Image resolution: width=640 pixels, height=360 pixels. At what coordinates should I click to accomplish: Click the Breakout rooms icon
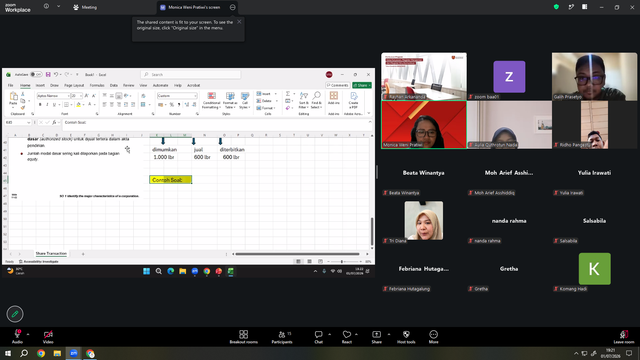244,334
